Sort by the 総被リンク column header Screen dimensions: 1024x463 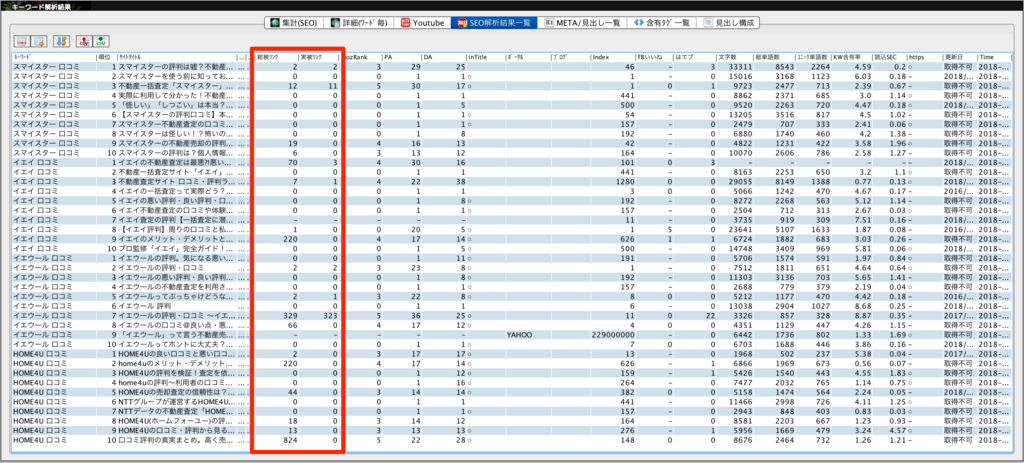[x=276, y=57]
